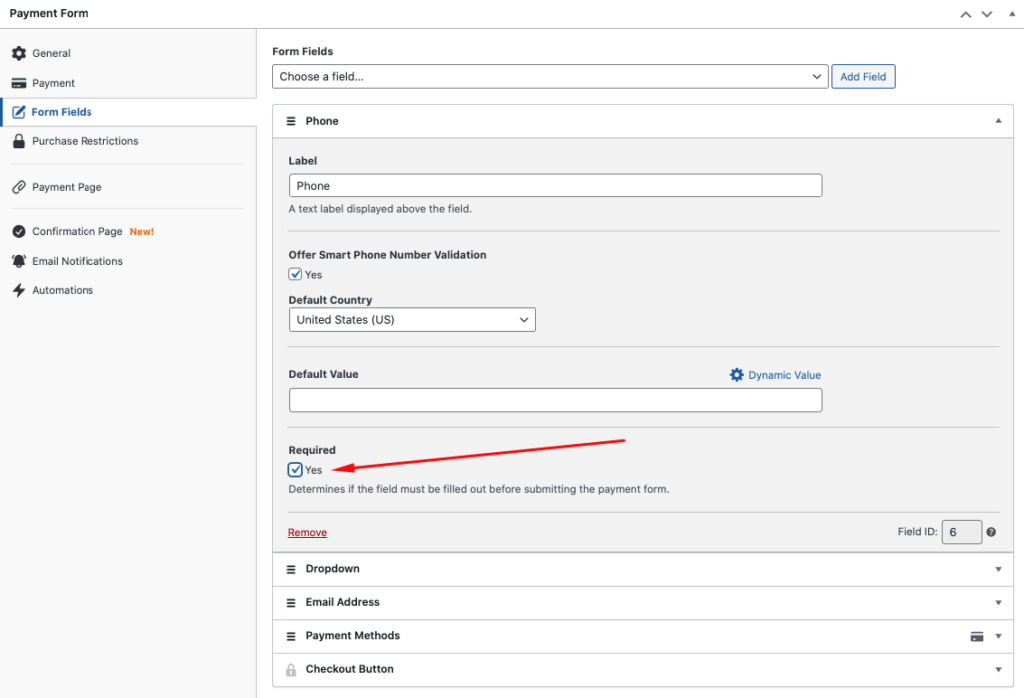This screenshot has width=1024, height=698.
Task: Click the drag handle icon on Email Address row
Action: 291,603
